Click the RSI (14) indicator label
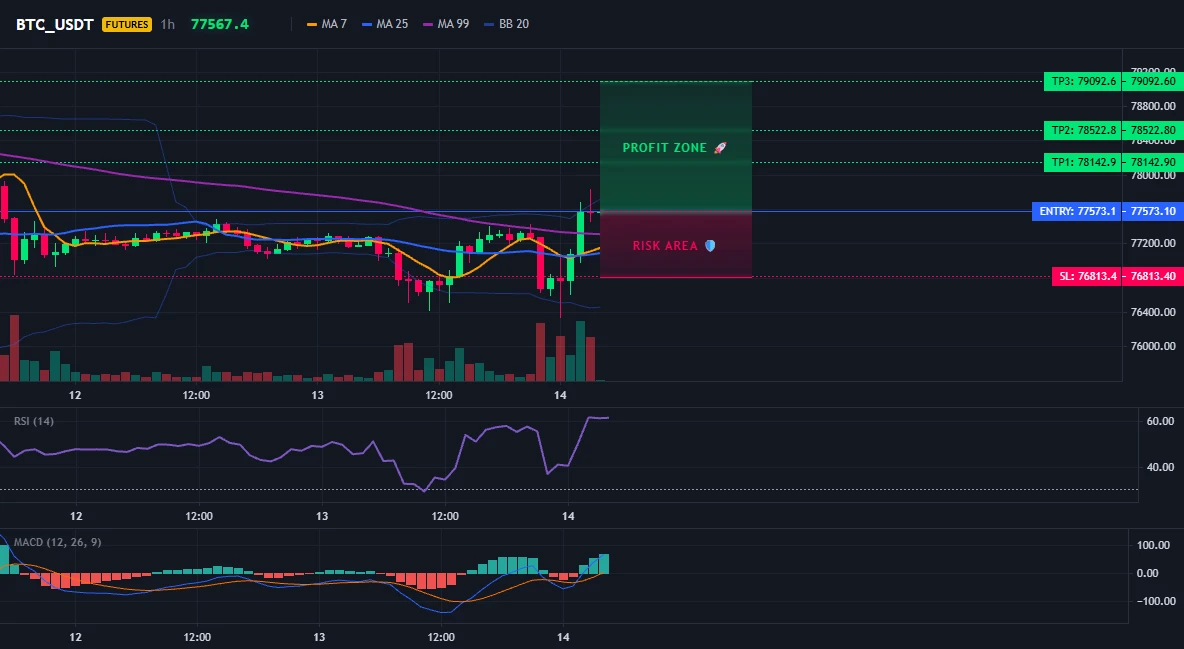Image resolution: width=1184 pixels, height=649 pixels. 34,421
